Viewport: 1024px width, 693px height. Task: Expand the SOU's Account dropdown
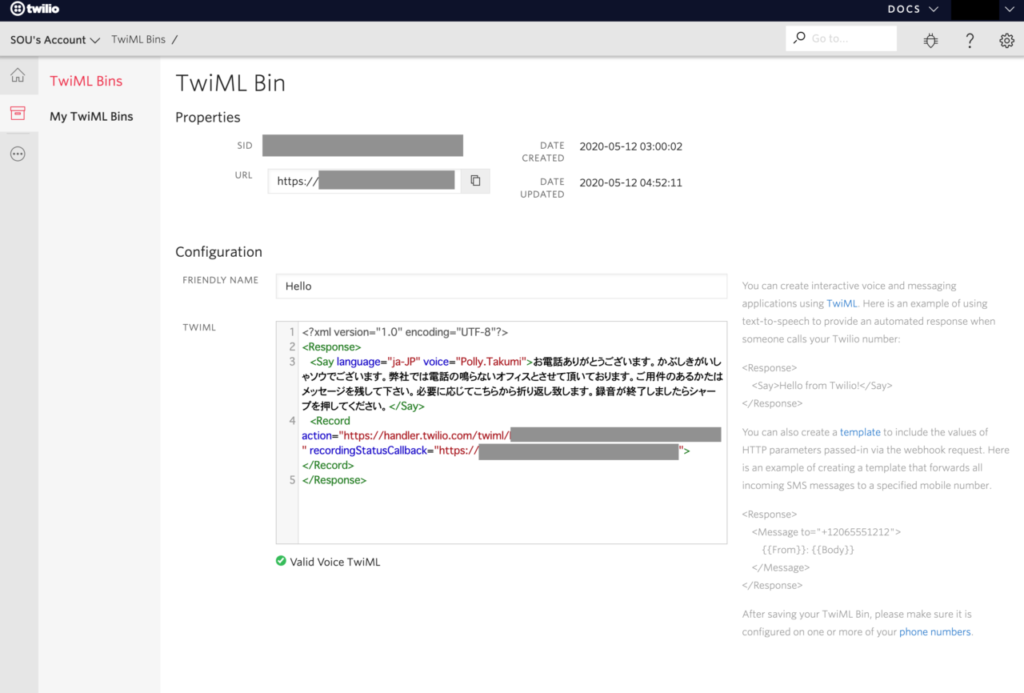click(55, 40)
